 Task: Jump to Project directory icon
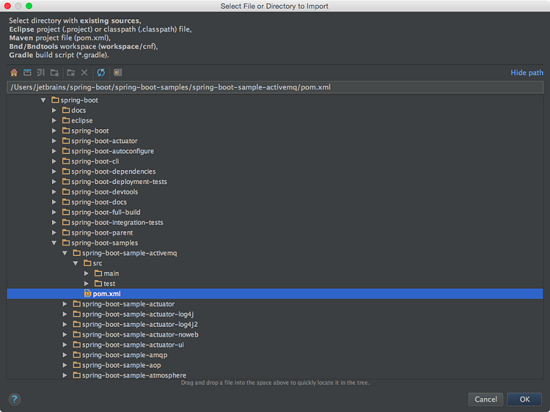tap(41, 73)
